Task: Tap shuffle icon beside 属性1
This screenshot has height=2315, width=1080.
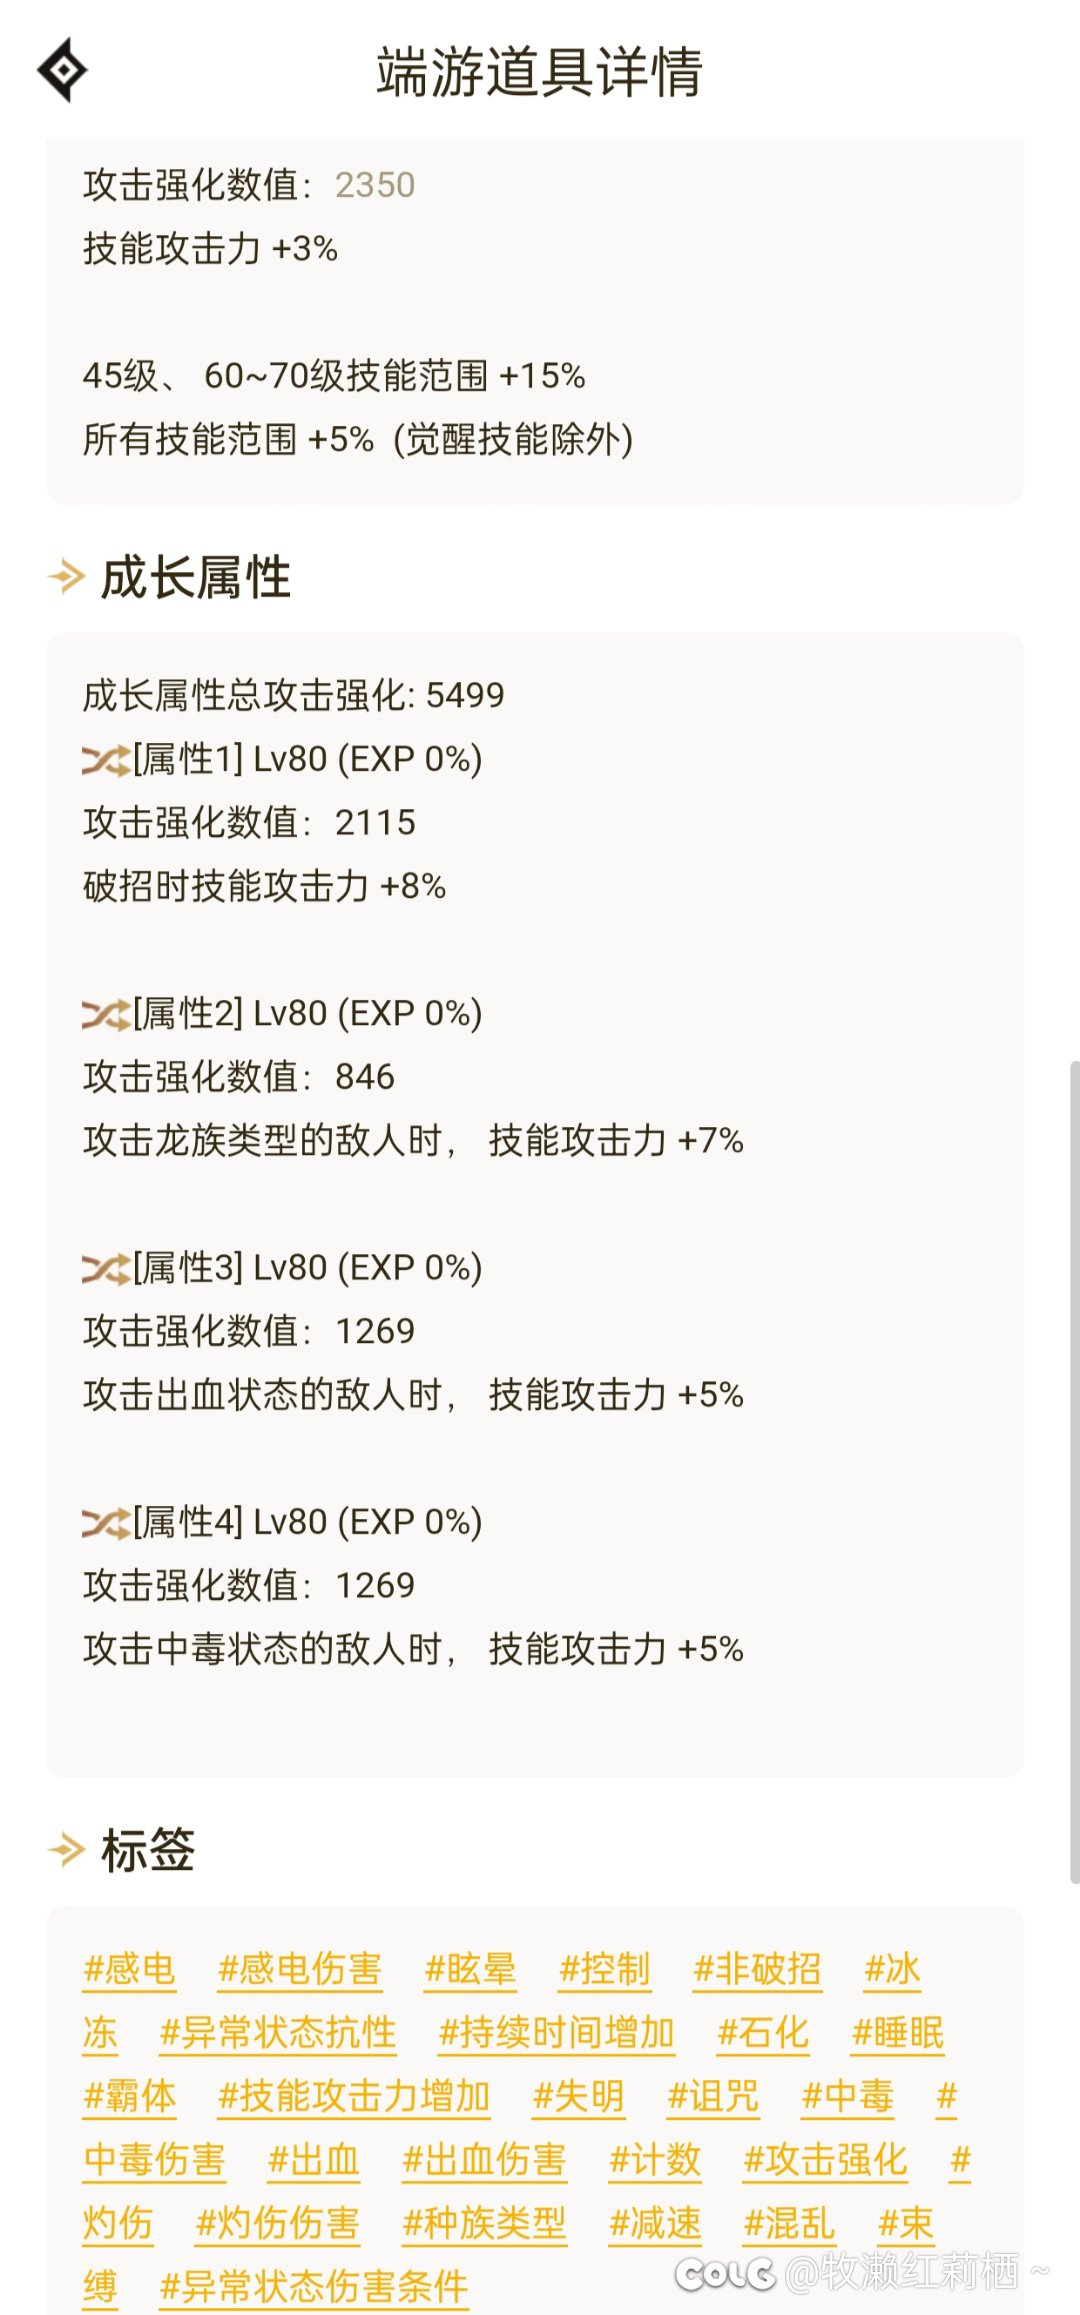Action: tap(106, 761)
